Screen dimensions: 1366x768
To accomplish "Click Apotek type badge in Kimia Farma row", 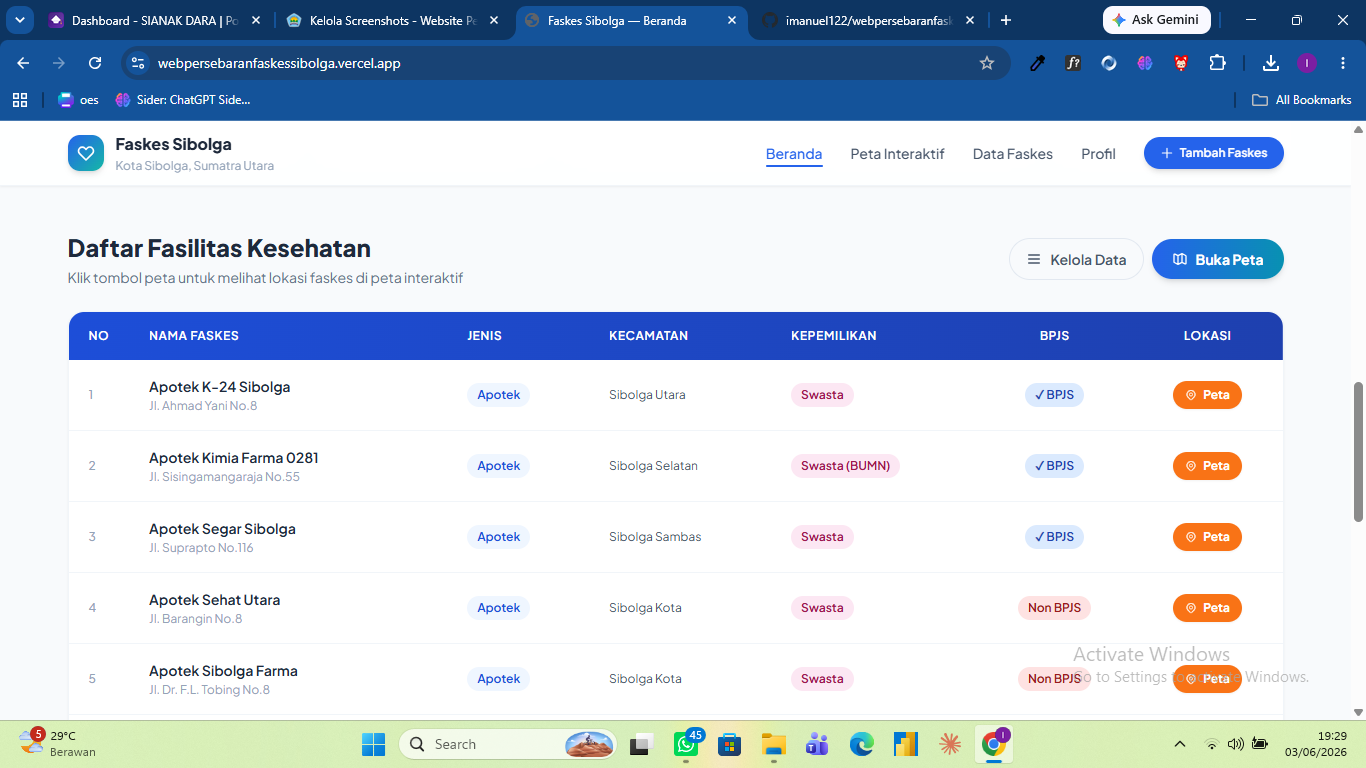I will pos(498,466).
